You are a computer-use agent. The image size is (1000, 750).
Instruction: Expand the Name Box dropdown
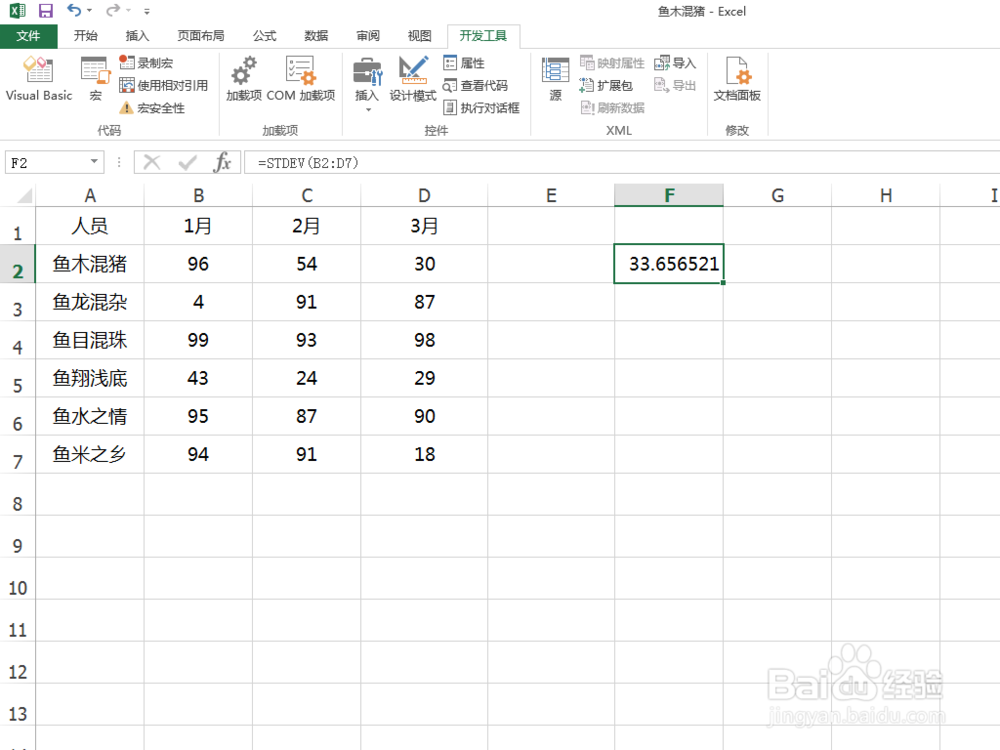(94, 162)
